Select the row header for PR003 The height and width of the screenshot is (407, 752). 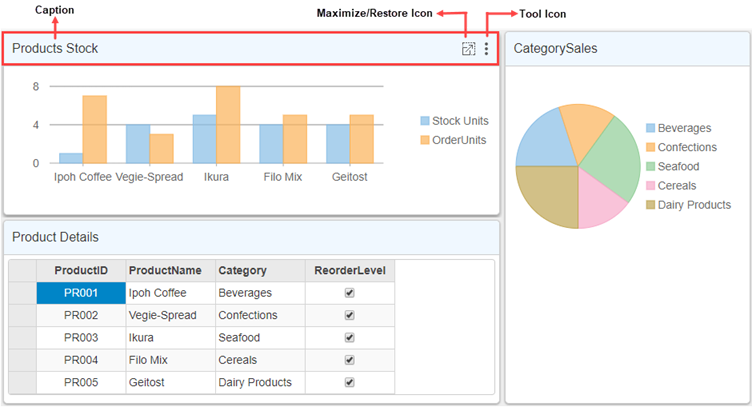click(x=22, y=338)
